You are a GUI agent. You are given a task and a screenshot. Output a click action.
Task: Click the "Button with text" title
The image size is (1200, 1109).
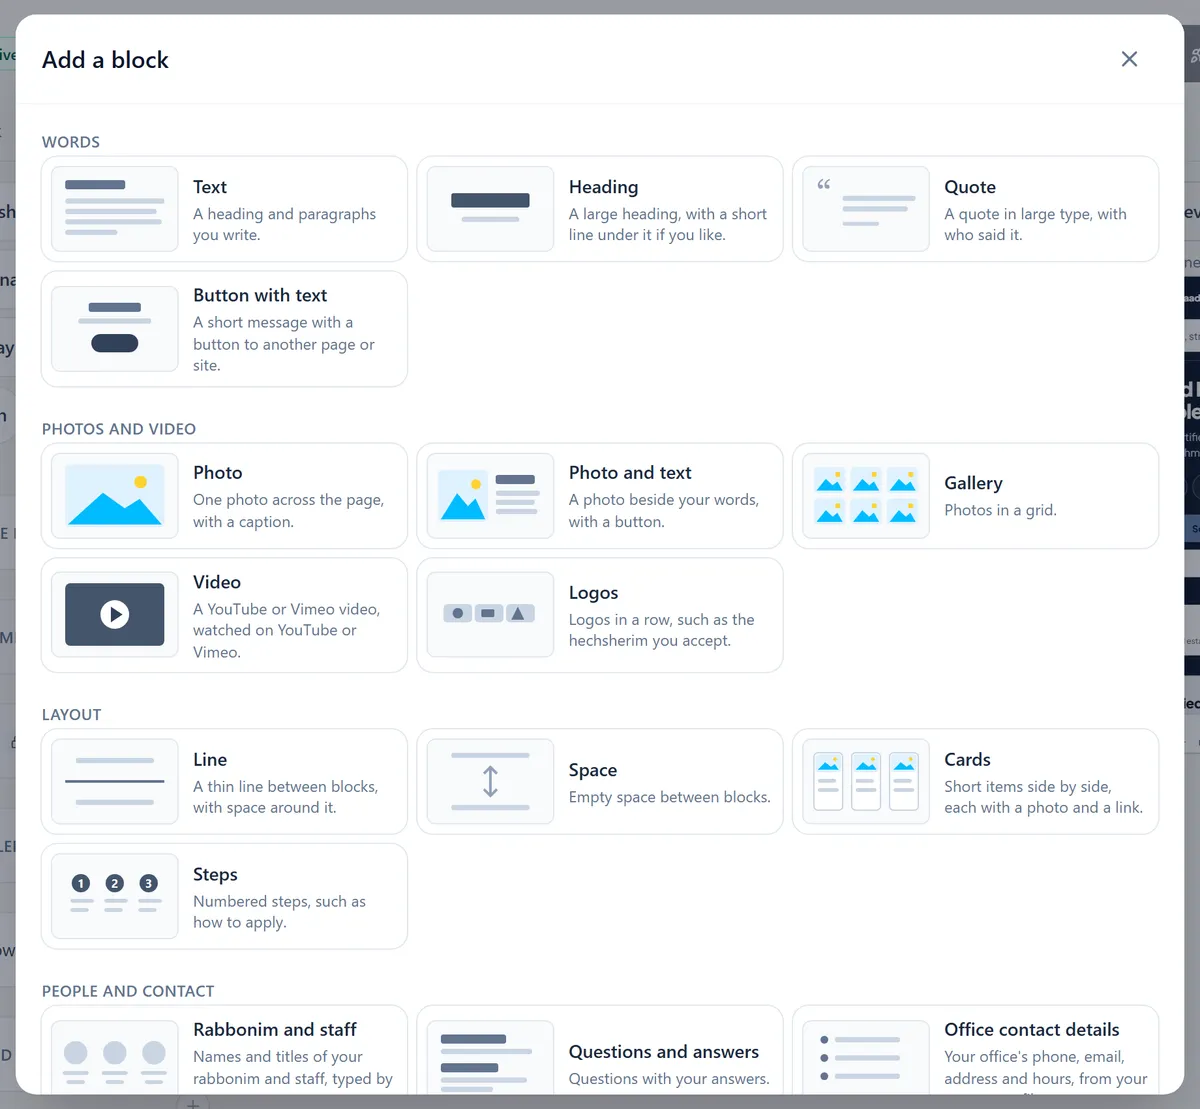pyautogui.click(x=260, y=295)
